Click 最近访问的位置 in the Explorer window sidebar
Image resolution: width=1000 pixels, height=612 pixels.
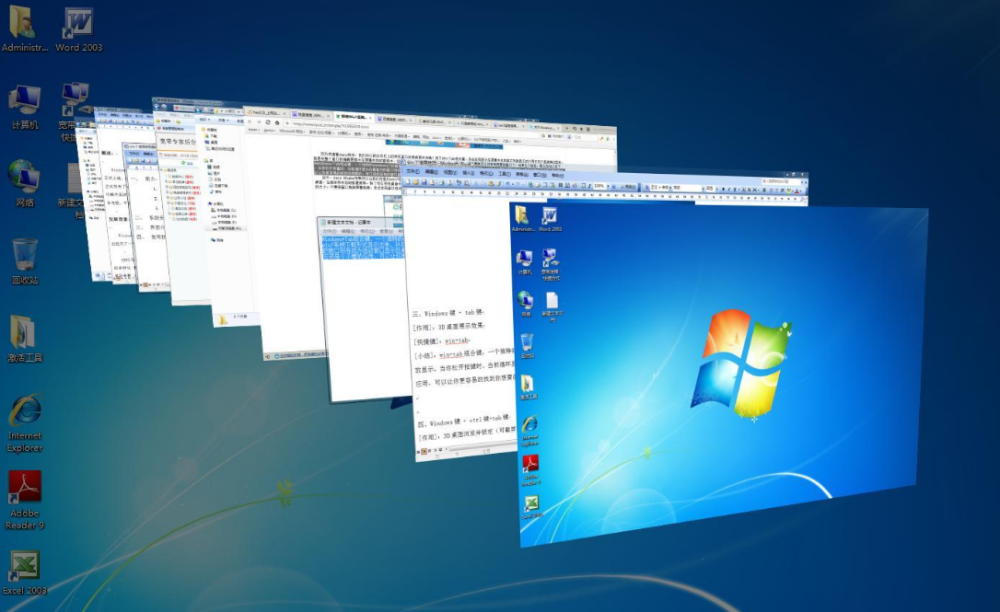pyautogui.click(x=222, y=149)
